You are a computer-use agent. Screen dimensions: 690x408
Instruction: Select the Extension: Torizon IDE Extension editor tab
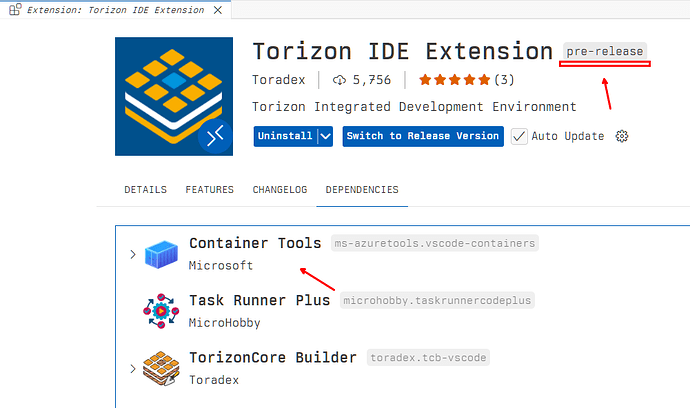tap(115, 10)
